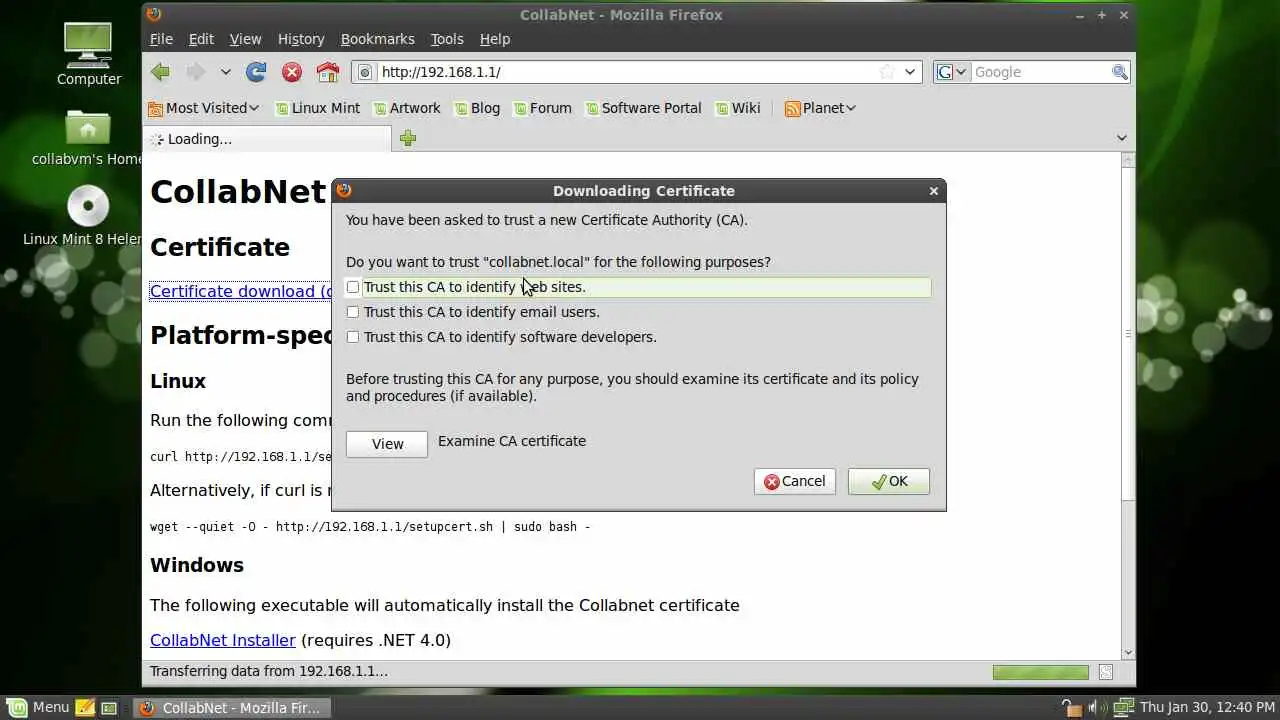Open the list all tabs dropdown

click(1121, 138)
